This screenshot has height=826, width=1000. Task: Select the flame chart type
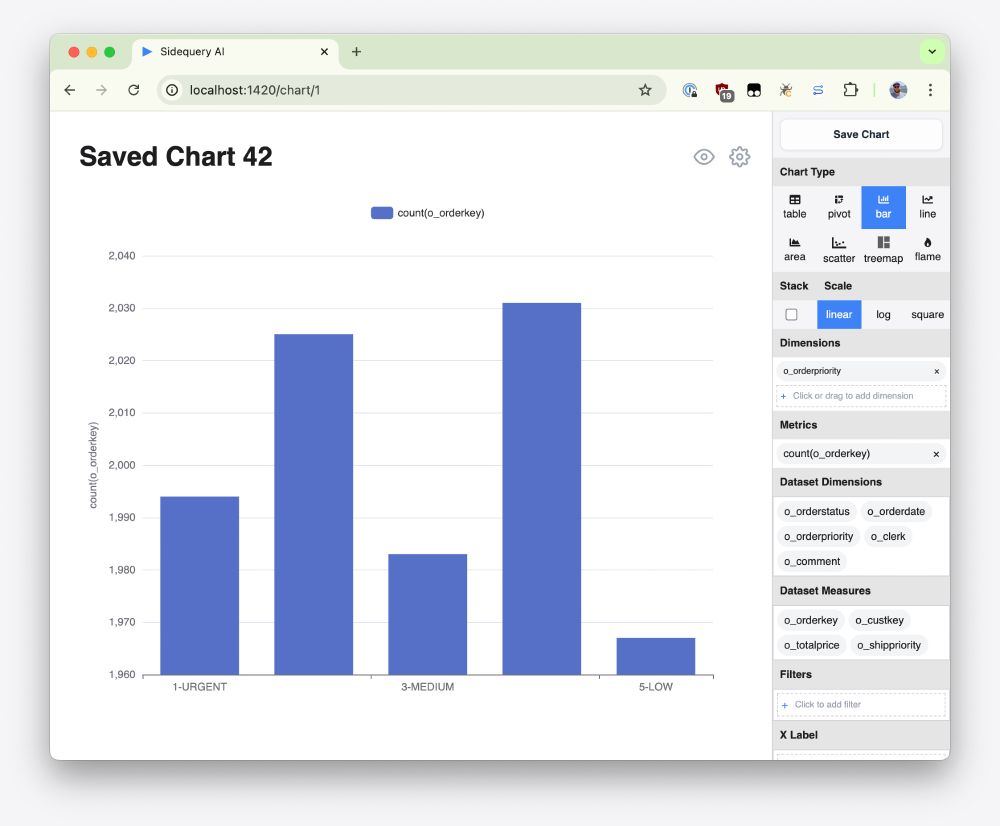point(927,250)
